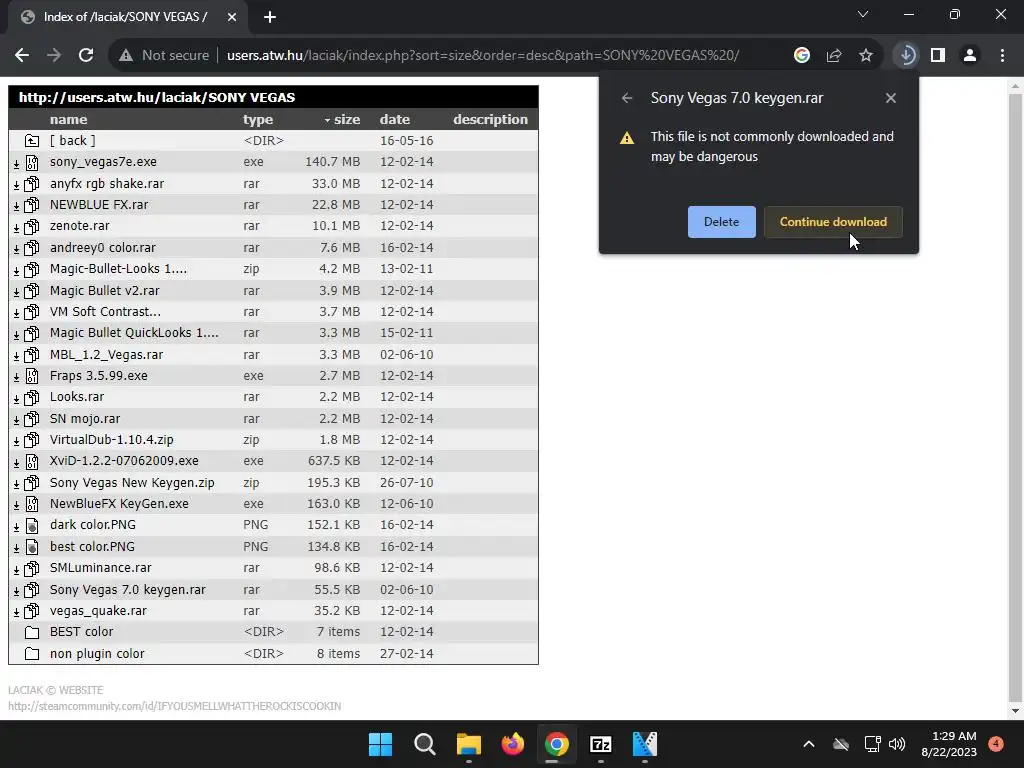The height and width of the screenshot is (768, 1024).
Task: Click archive icon beside SMLuminance.rar
Action: point(31,568)
